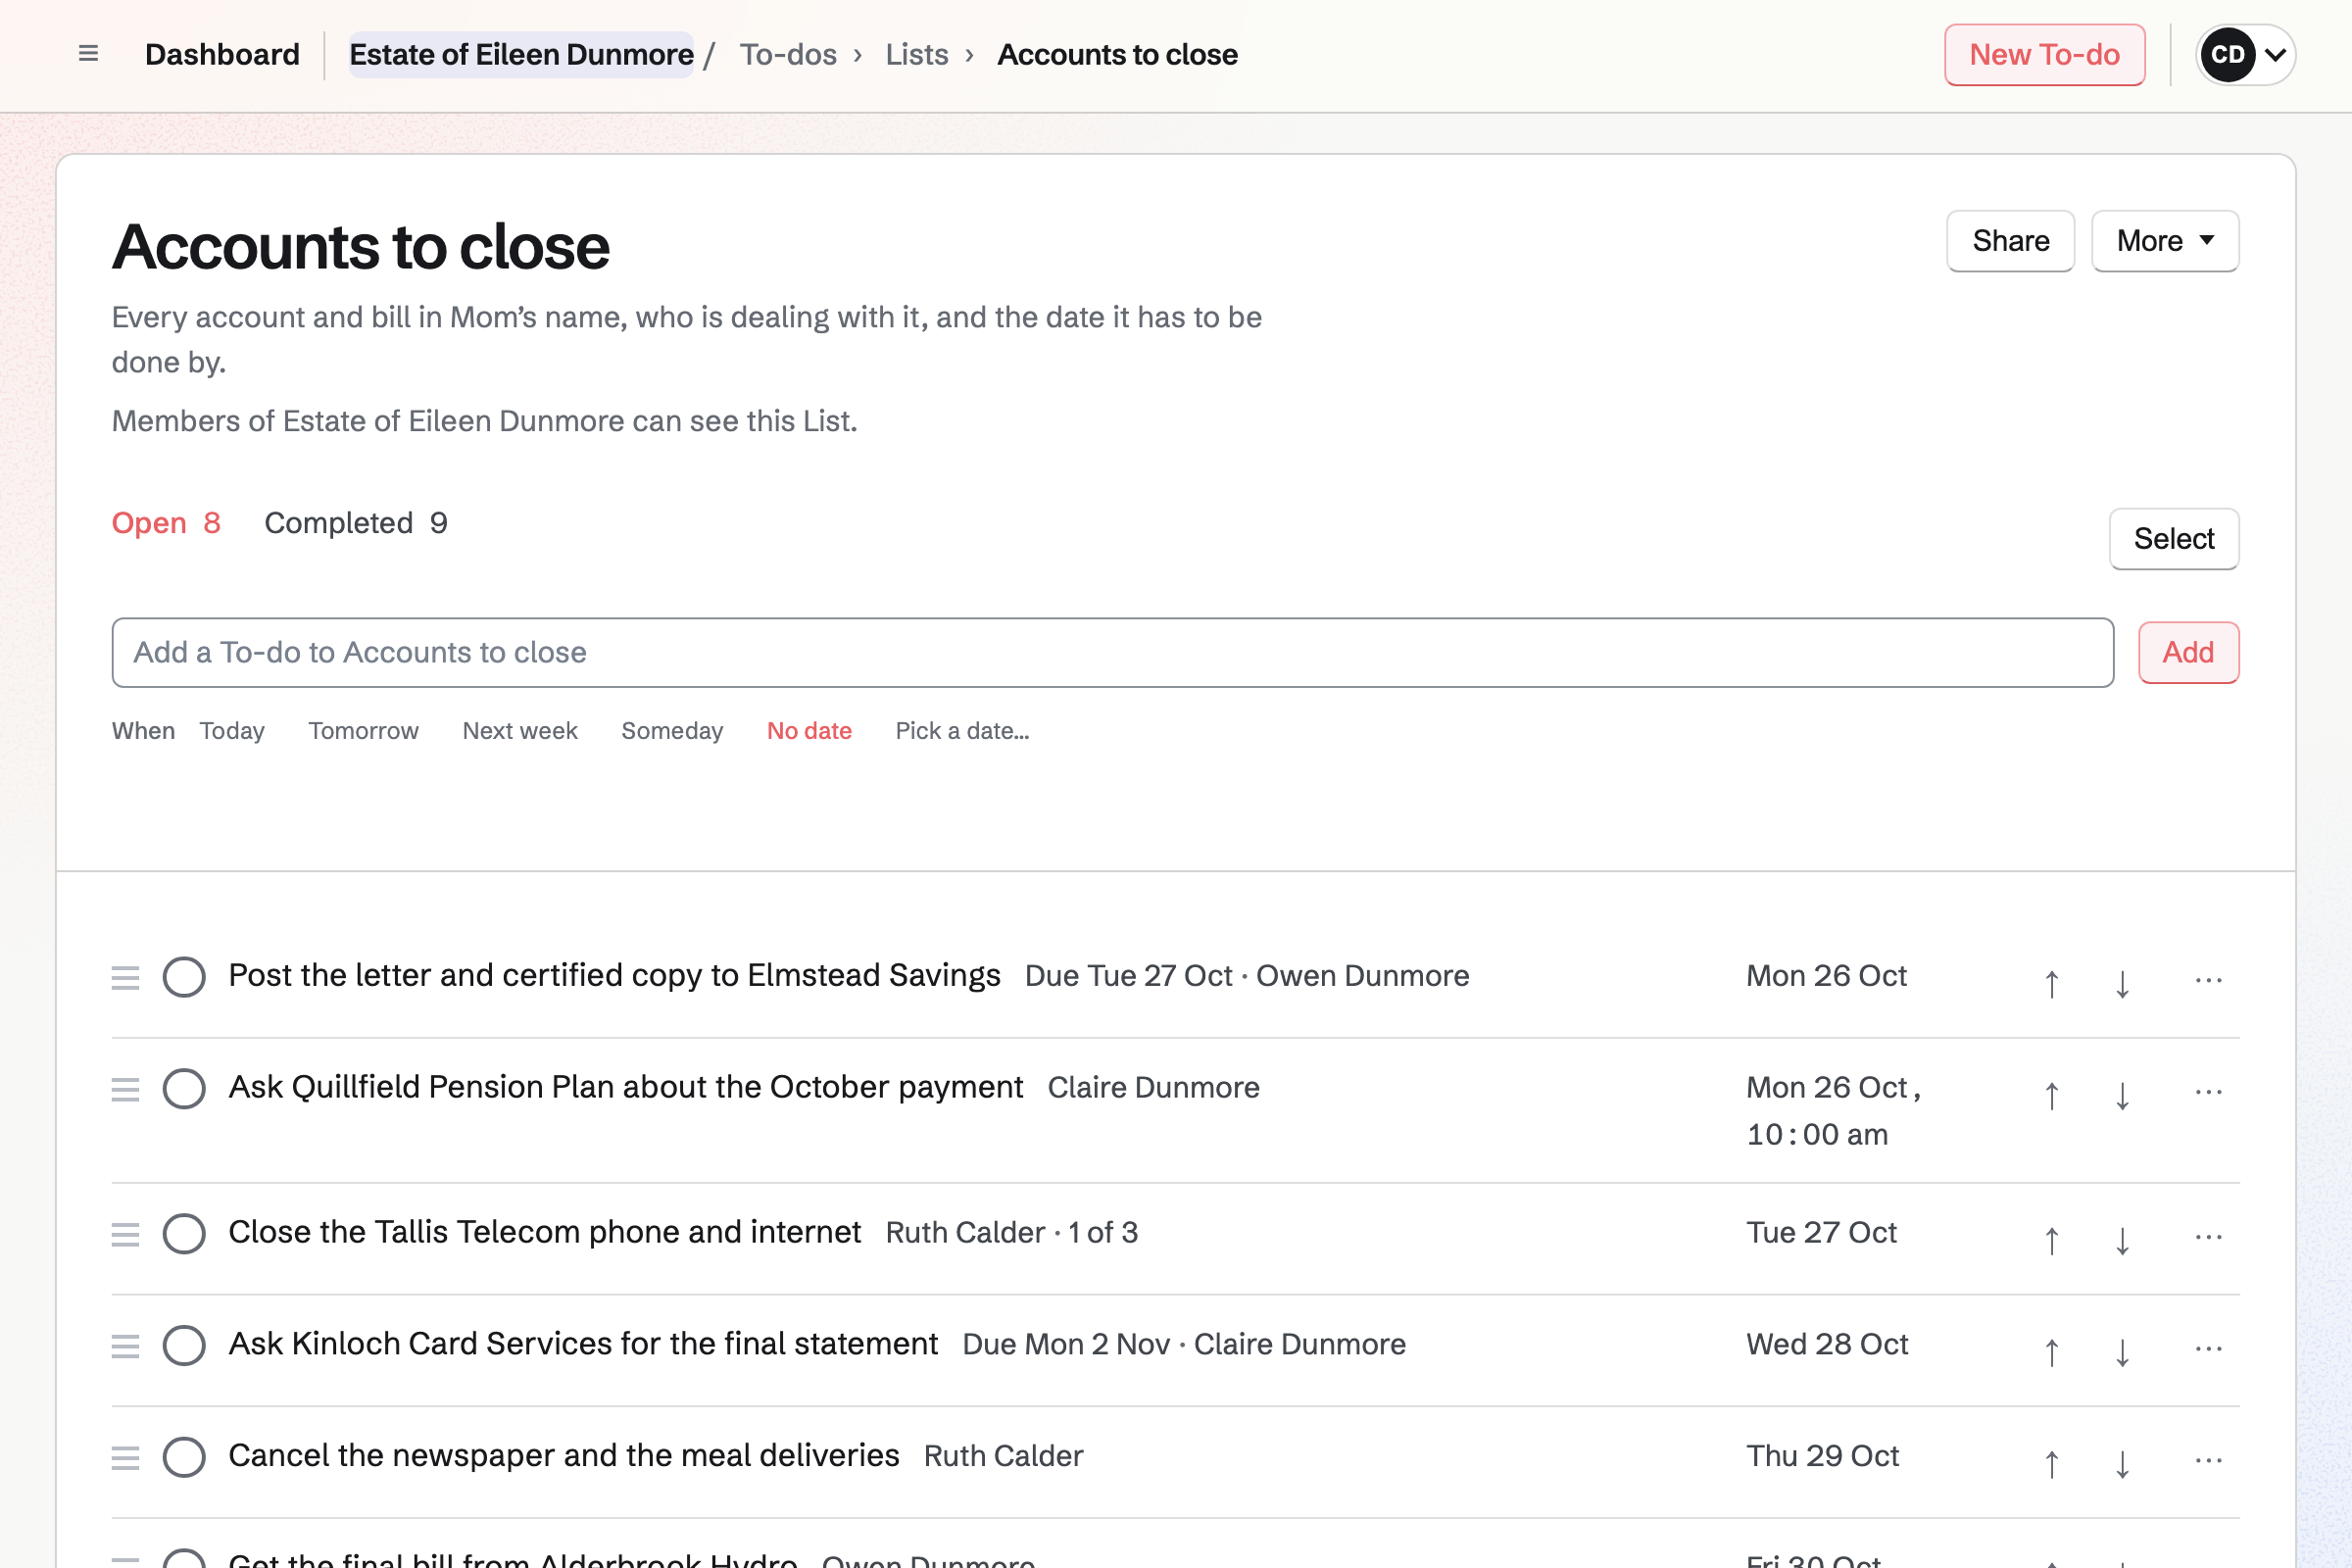
Task: Mark Close the Tallis Telecom to-do done
Action: 184,1233
